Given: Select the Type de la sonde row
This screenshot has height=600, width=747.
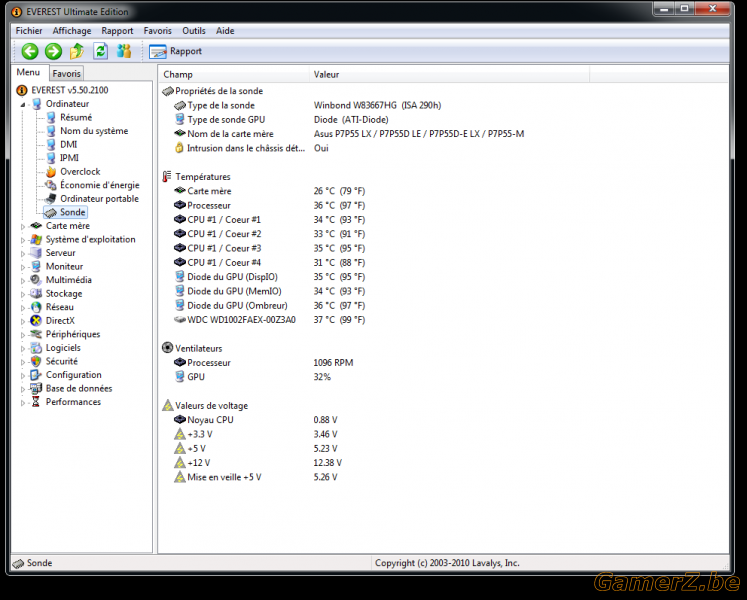Looking at the screenshot, I should click(307, 105).
